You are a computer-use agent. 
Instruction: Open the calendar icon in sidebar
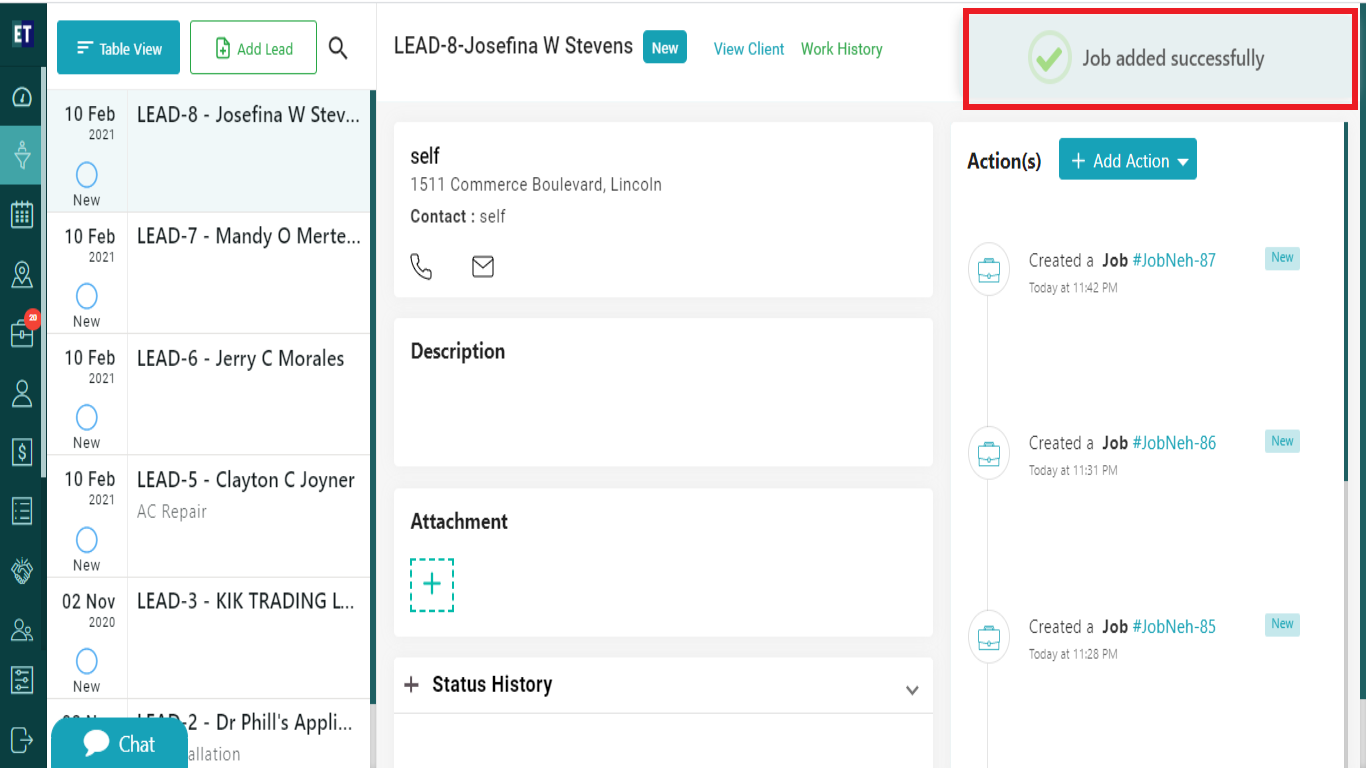22,214
